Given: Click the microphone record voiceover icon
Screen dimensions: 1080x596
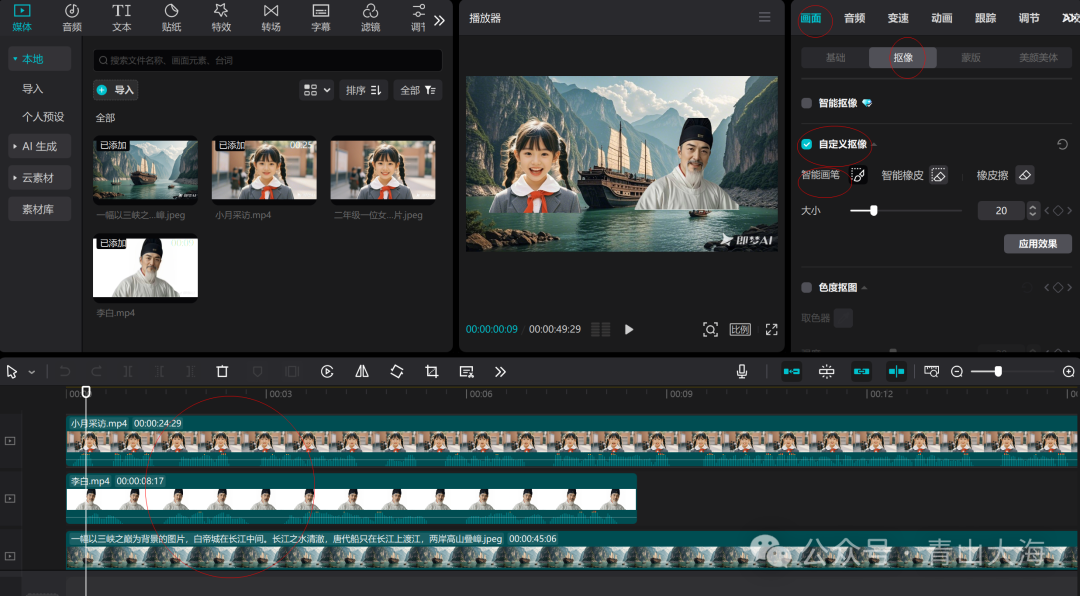Looking at the screenshot, I should [x=742, y=371].
